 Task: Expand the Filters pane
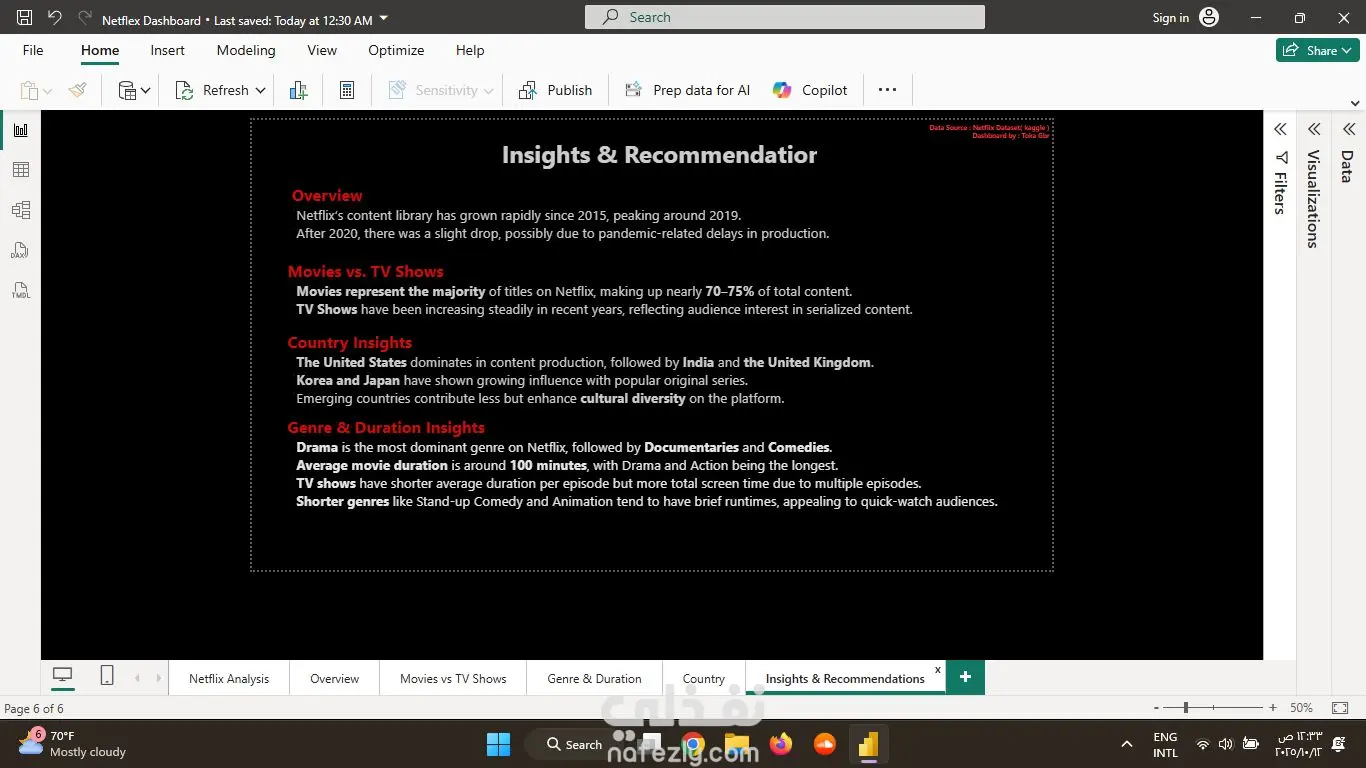point(1280,129)
